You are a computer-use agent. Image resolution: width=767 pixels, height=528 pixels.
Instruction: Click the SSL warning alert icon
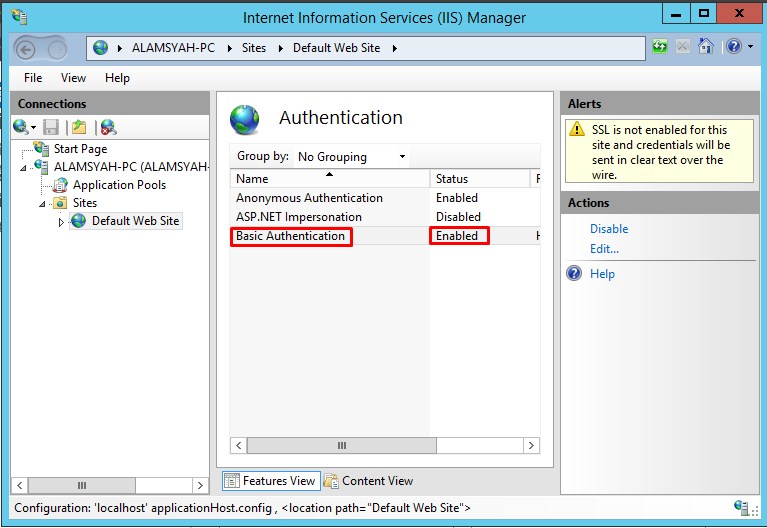click(x=577, y=129)
